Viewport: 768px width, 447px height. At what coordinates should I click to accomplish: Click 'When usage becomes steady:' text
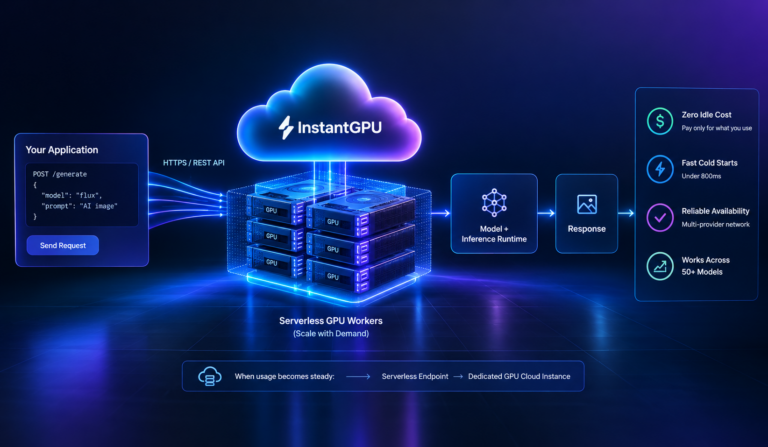click(x=284, y=376)
